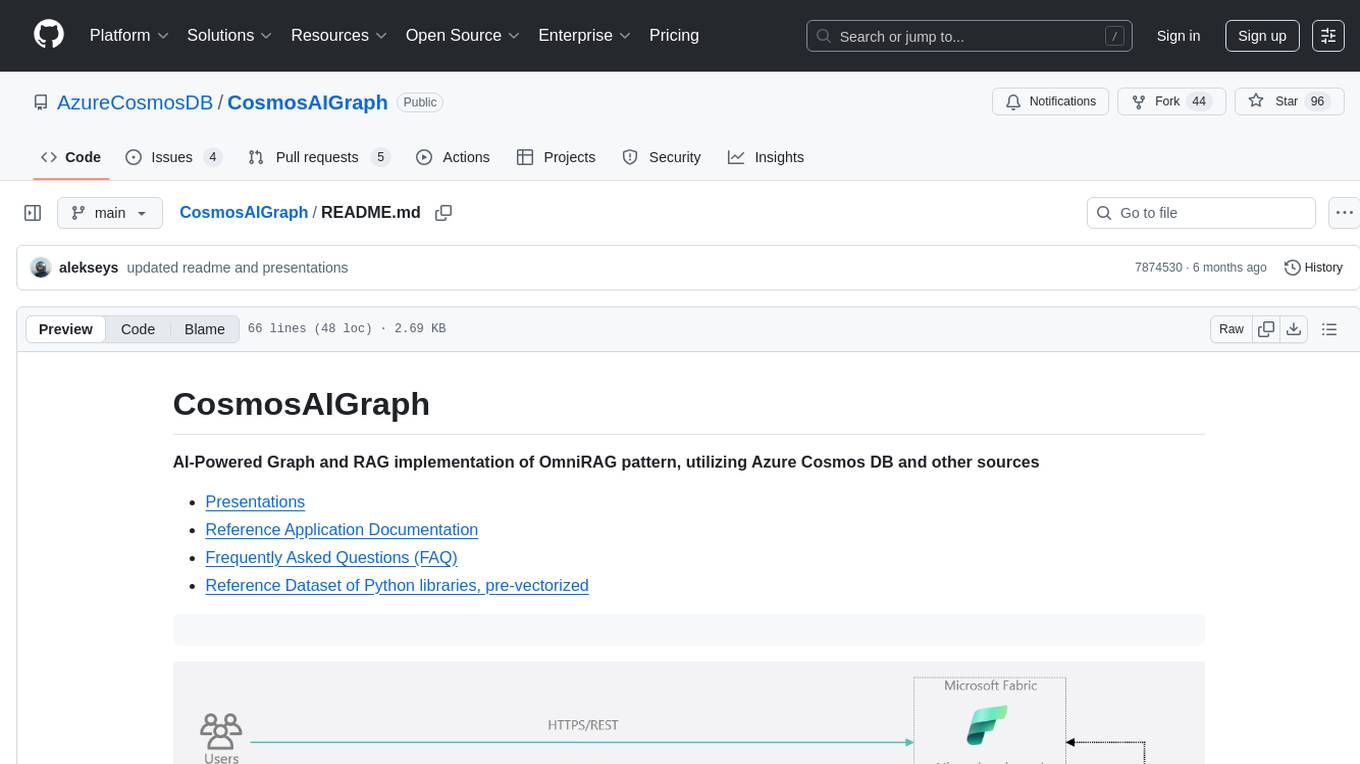Screen dimensions: 1360x764
Task: Expand the Platform menu
Action: tap(129, 35)
